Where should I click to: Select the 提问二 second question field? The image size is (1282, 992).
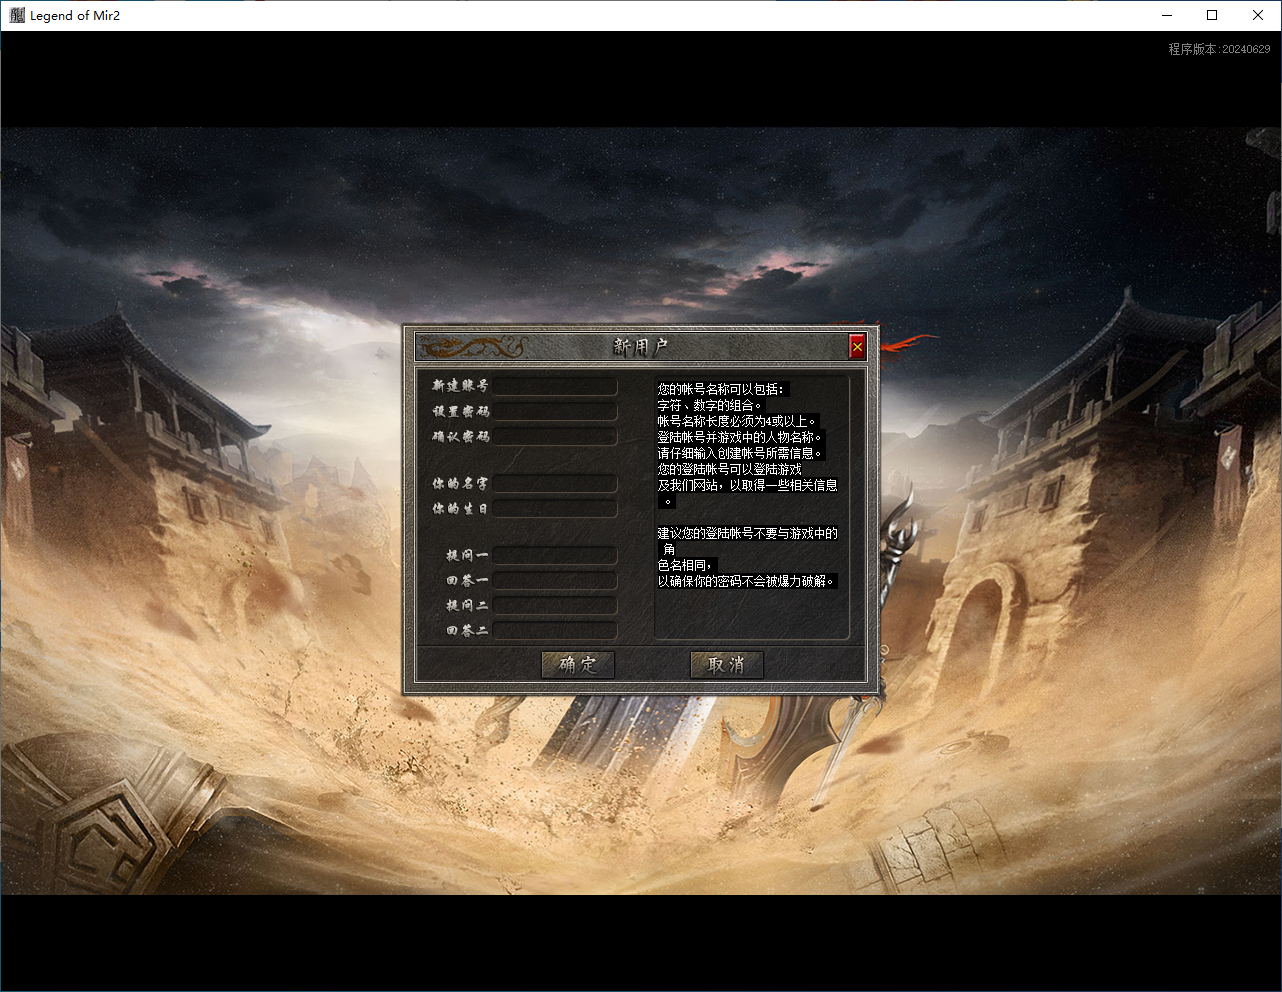555,605
